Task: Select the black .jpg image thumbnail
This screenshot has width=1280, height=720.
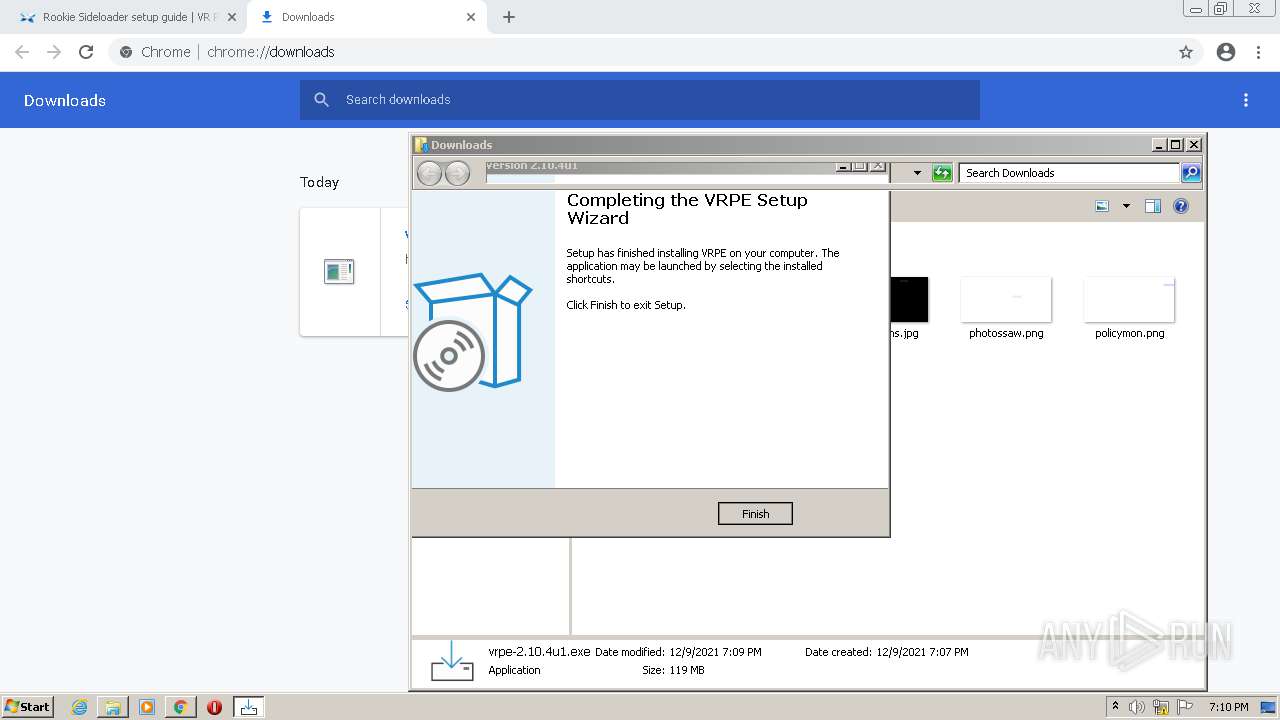Action: pyautogui.click(x=909, y=299)
